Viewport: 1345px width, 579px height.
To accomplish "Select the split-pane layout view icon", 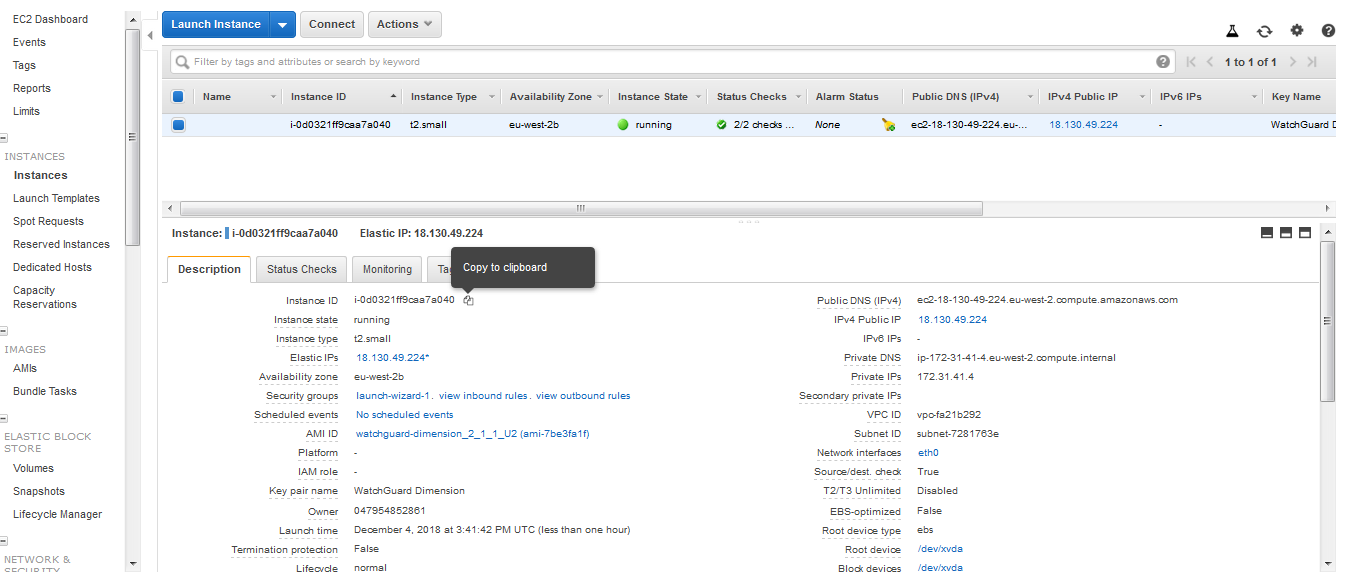I will point(1285,231).
